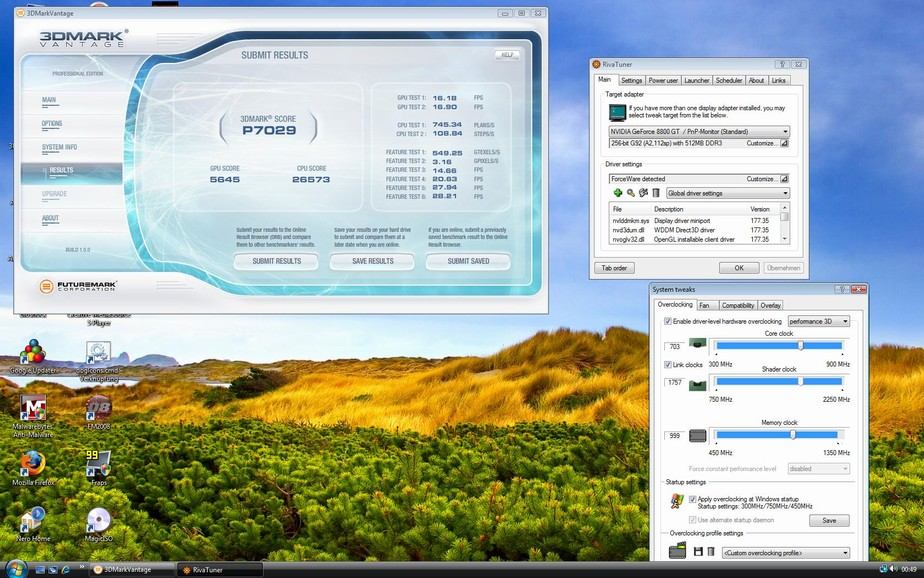Click the delete-profile bin icon in System tweaks

(711, 551)
